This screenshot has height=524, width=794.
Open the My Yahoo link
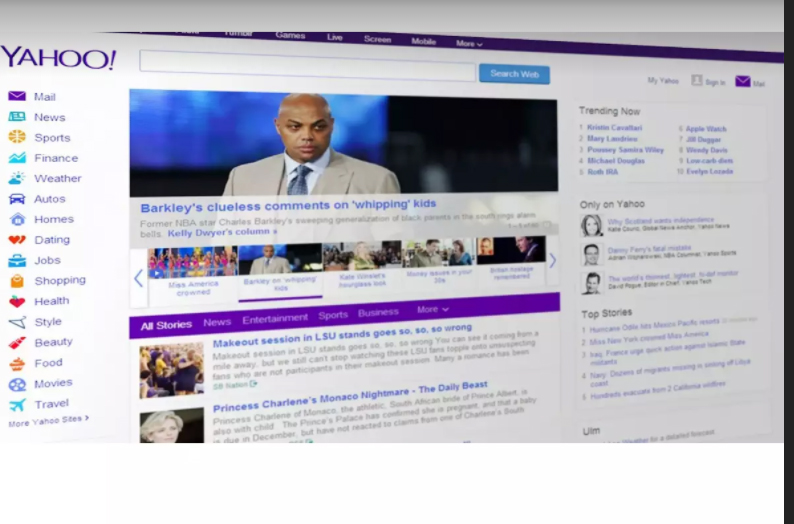point(663,80)
